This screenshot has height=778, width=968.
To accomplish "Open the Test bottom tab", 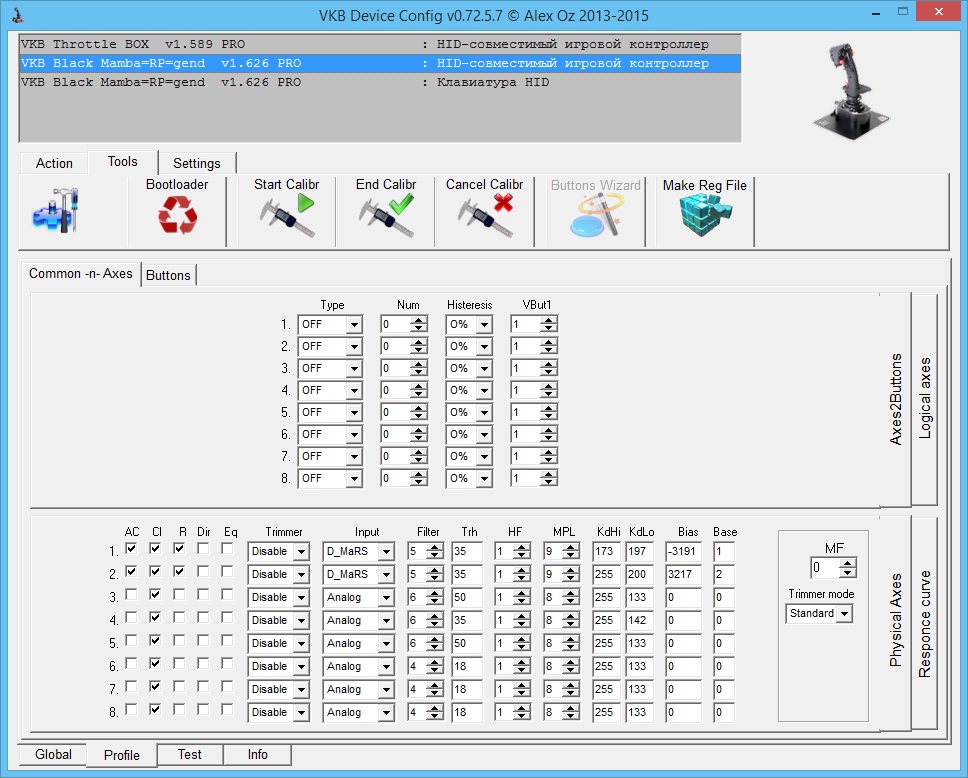I will coord(190,755).
